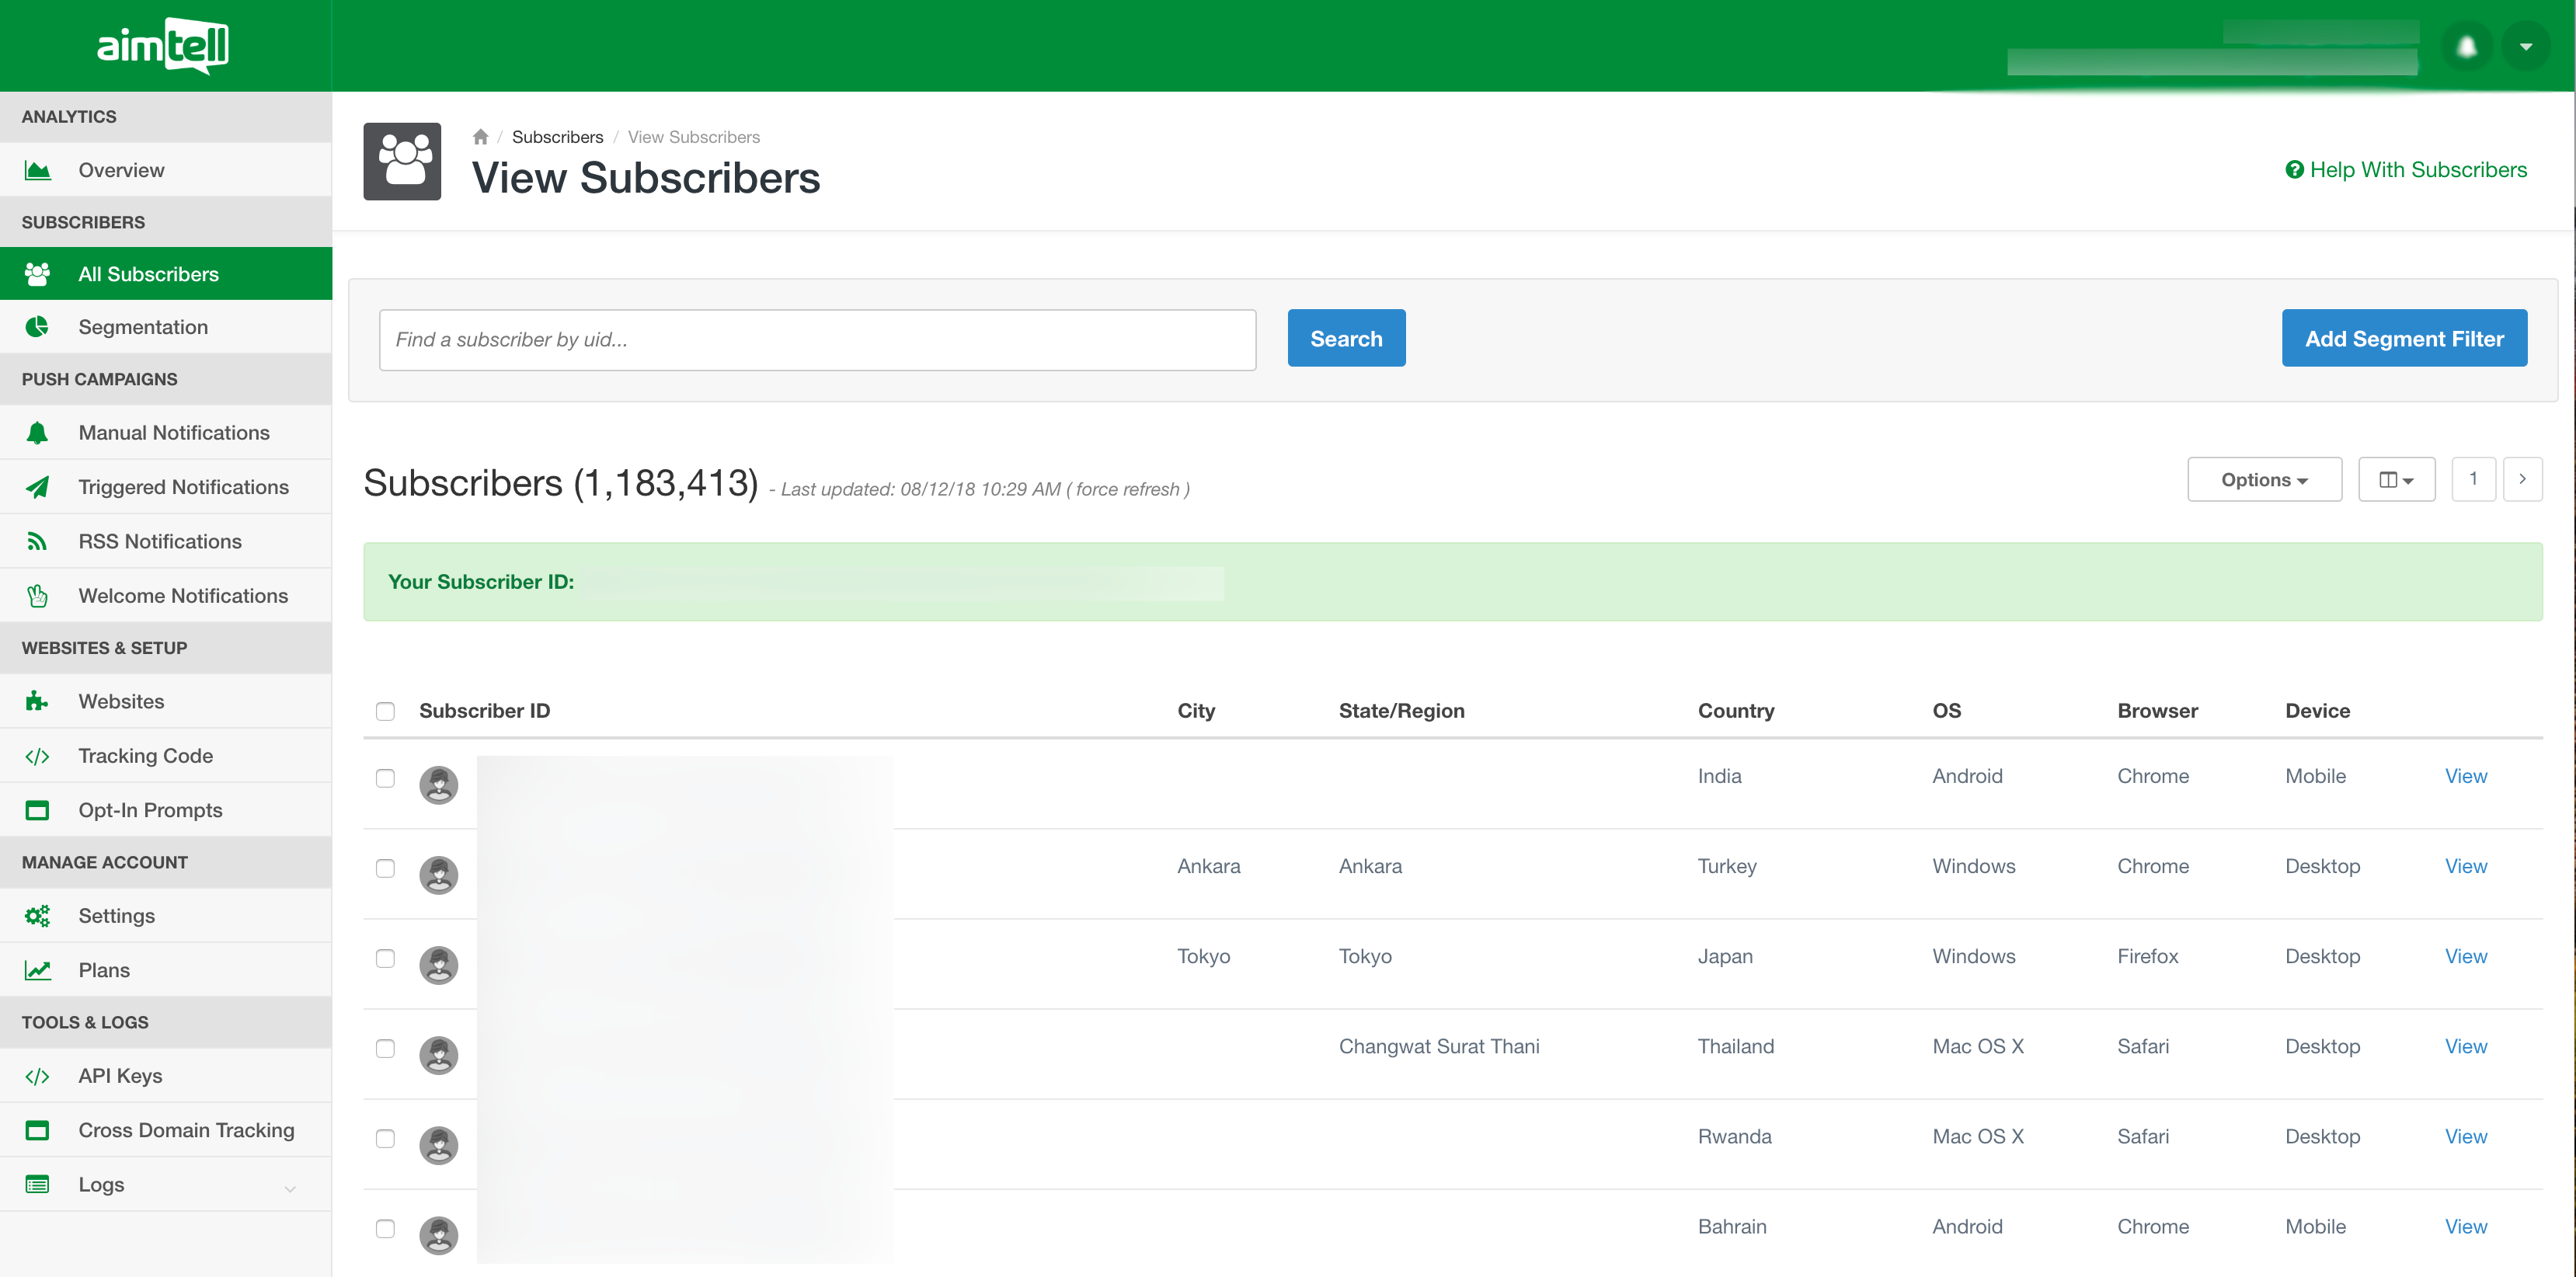Tick the checkbox for the India subscriber row
Screen dimensions: 2576x1277
pos(385,778)
